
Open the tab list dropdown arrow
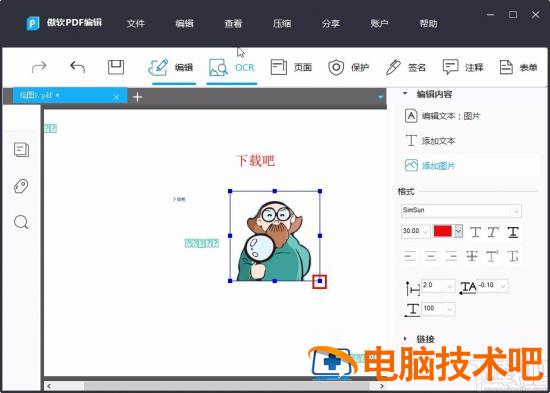click(x=381, y=97)
